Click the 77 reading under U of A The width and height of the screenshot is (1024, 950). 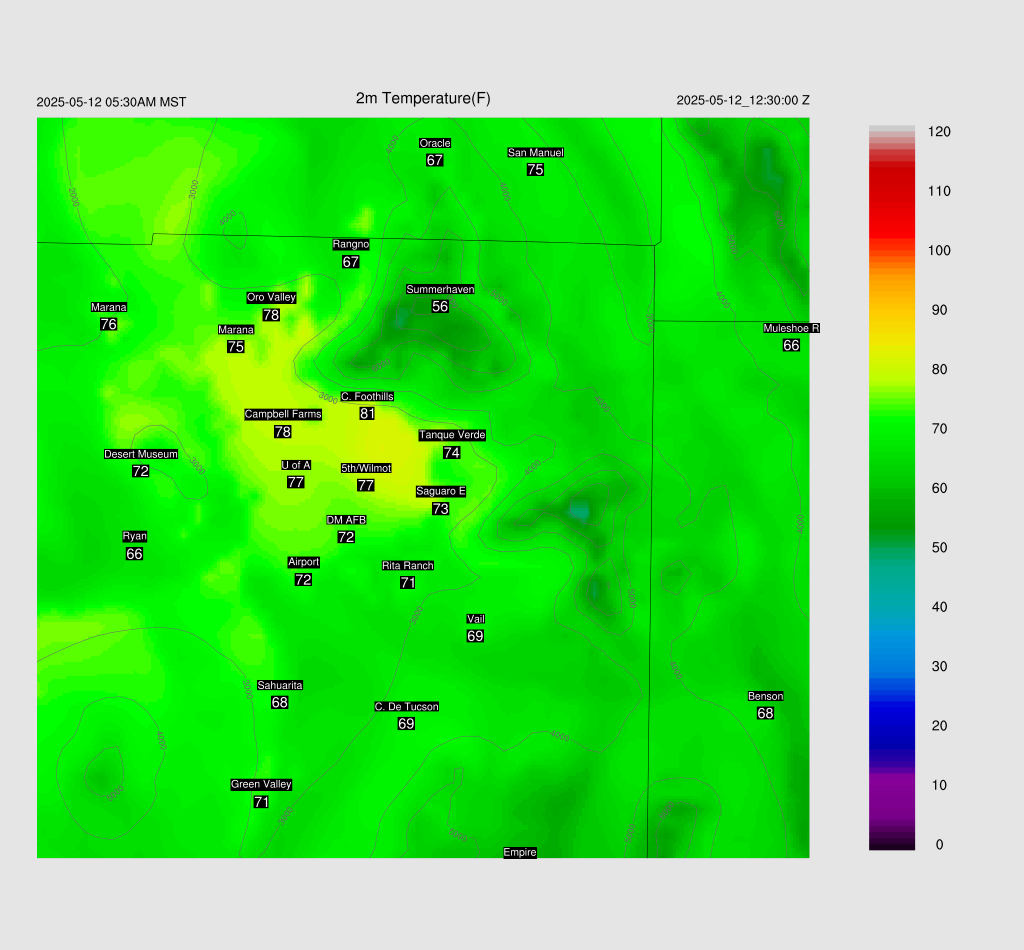[296, 482]
